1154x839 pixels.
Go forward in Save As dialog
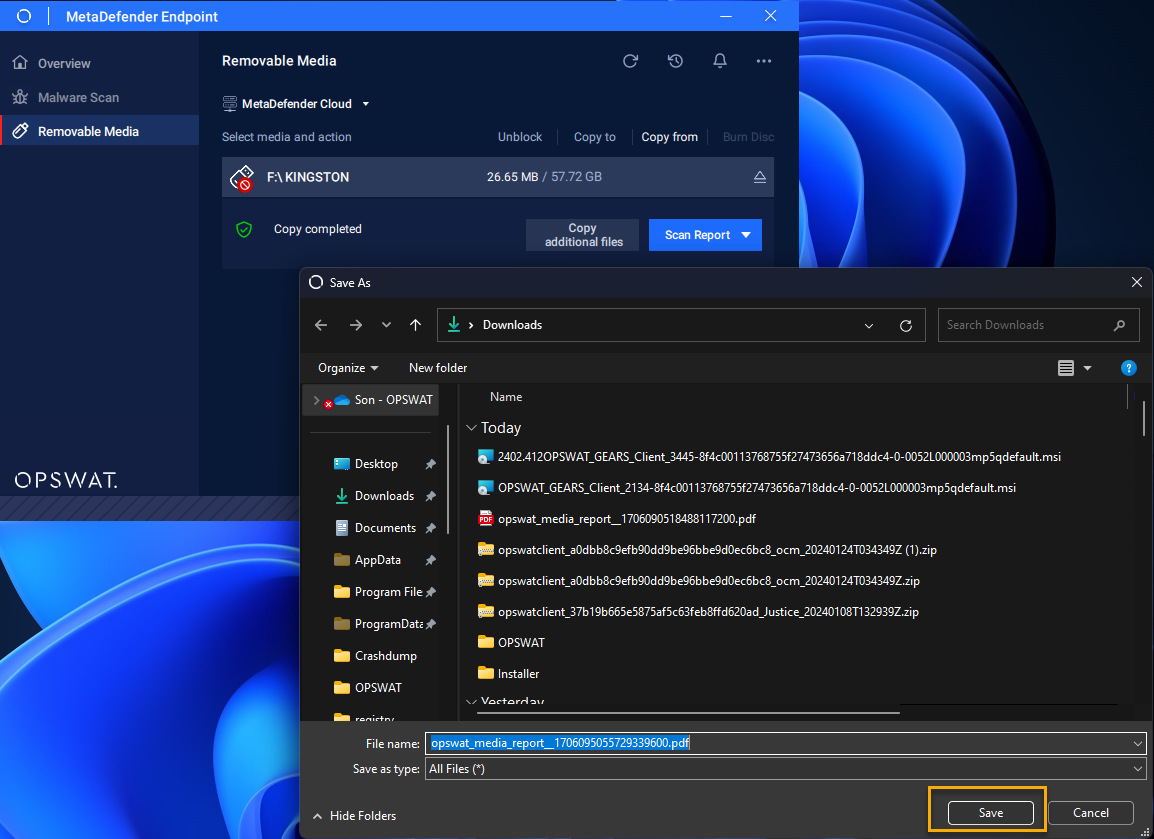(x=355, y=325)
